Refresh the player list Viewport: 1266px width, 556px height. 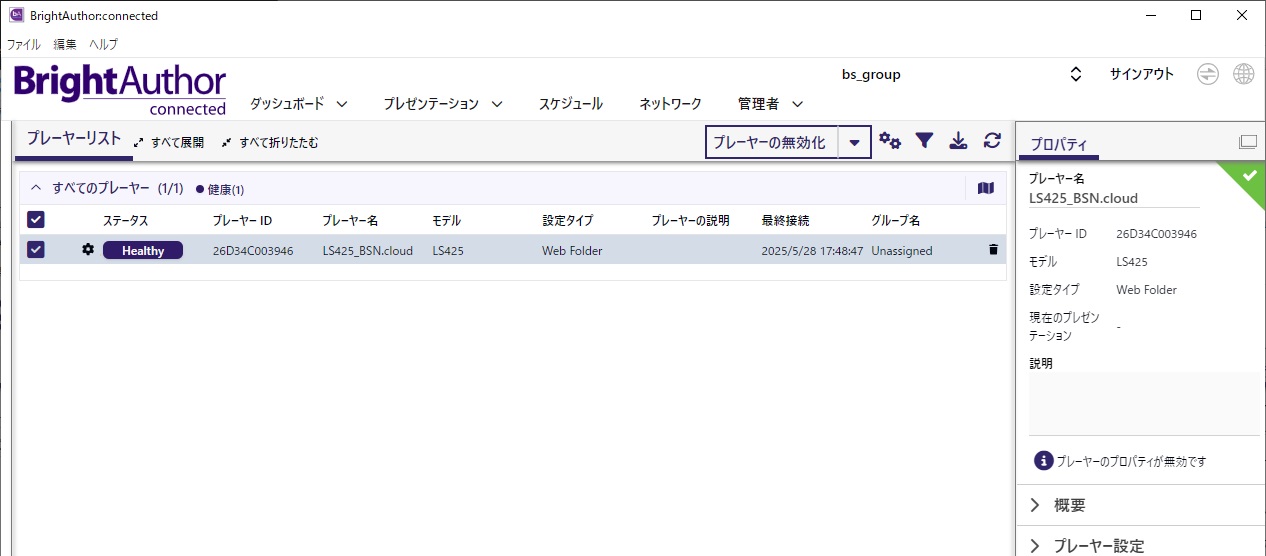click(992, 142)
